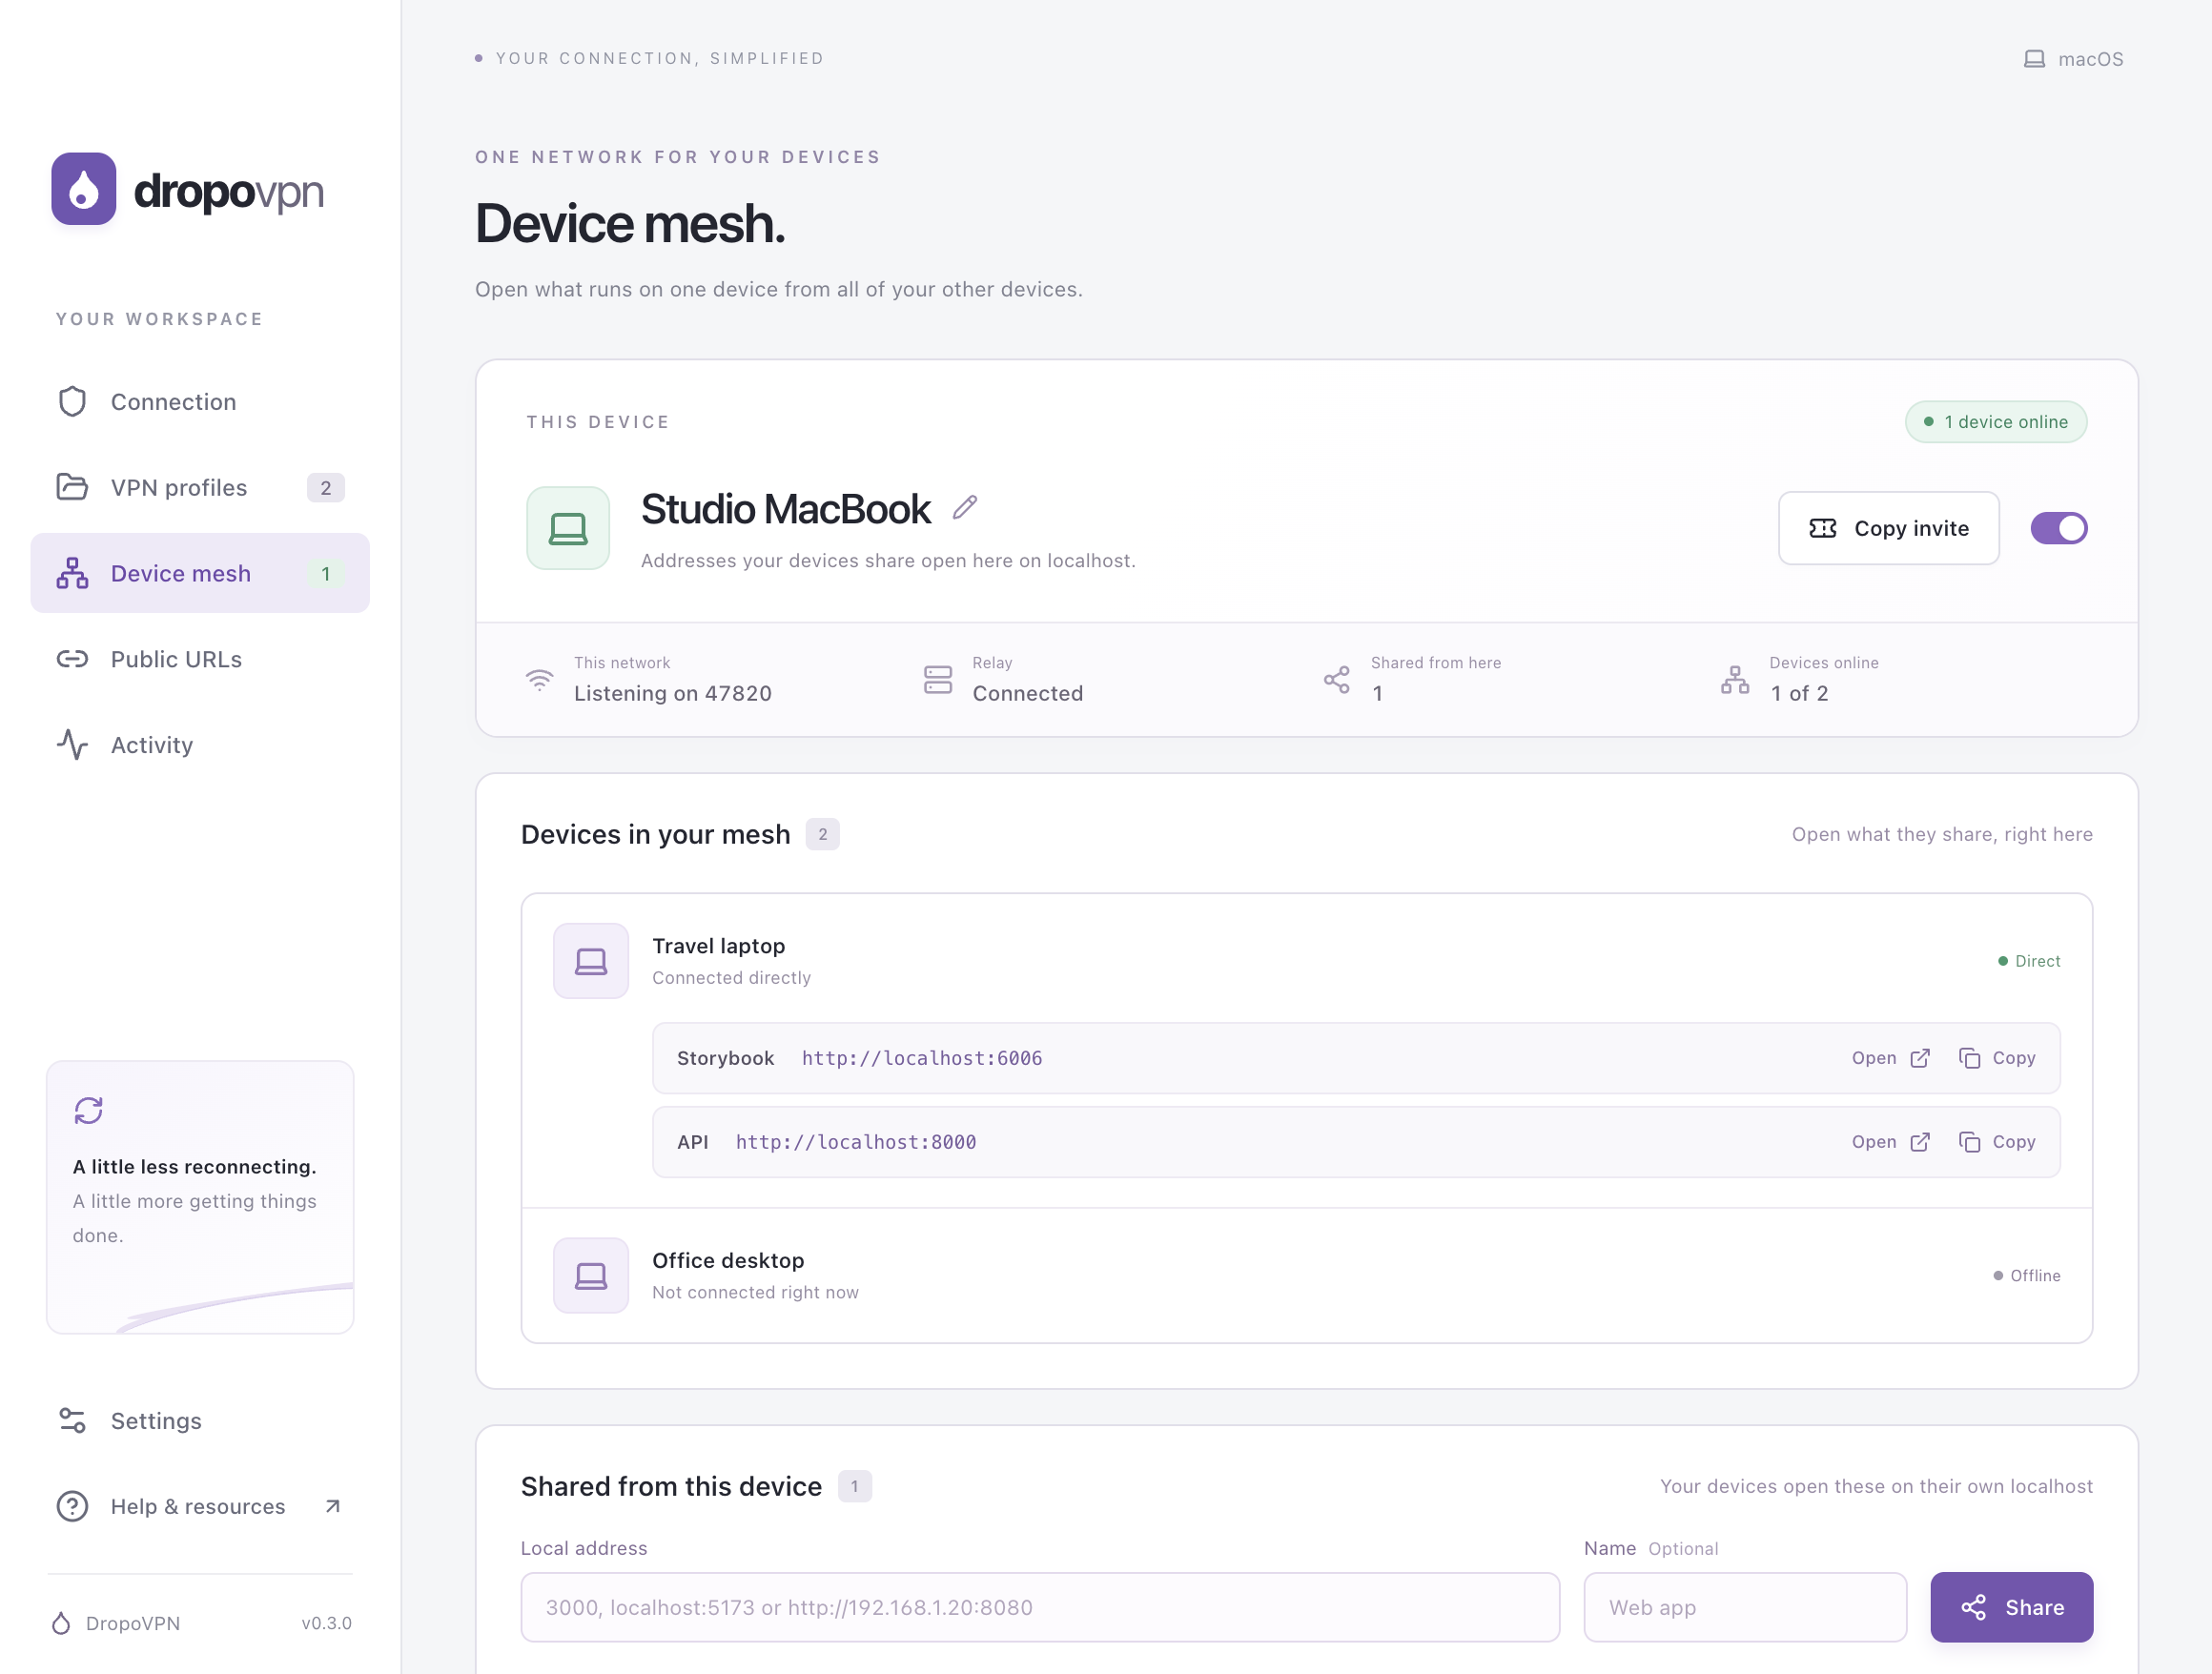Click the network icon beside Devices online

(1735, 680)
